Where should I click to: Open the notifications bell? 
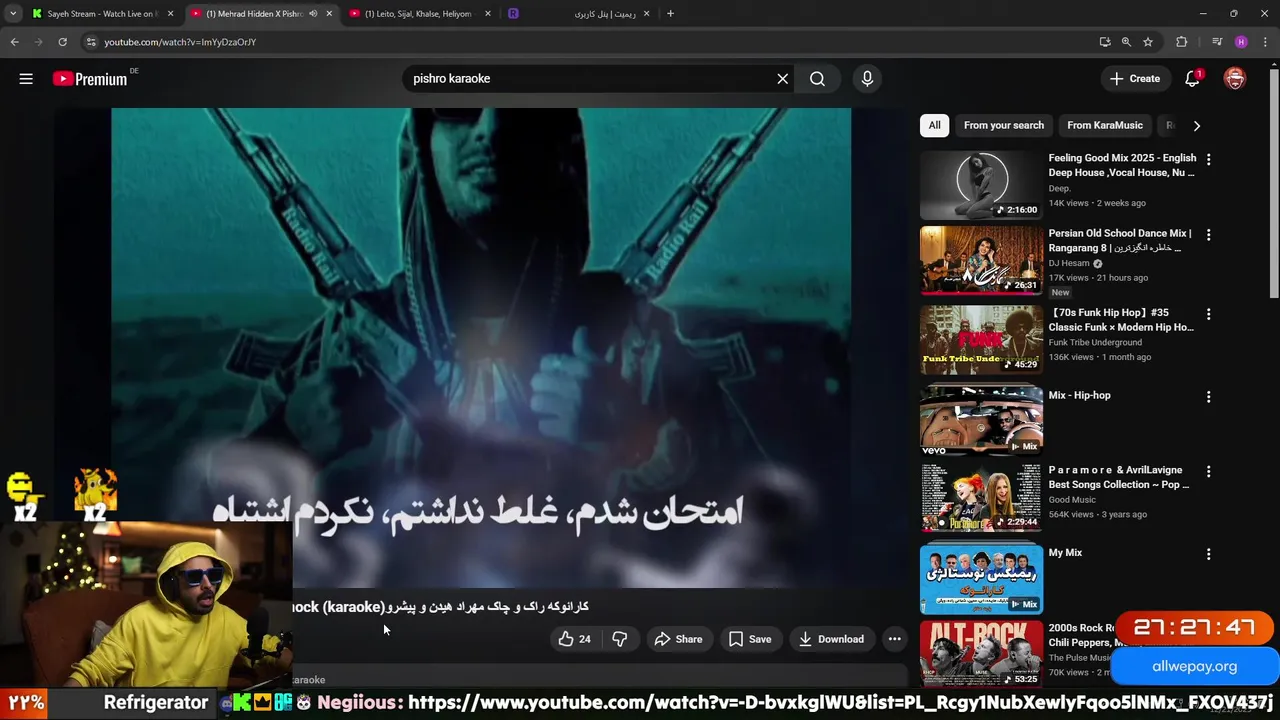[1192, 79]
